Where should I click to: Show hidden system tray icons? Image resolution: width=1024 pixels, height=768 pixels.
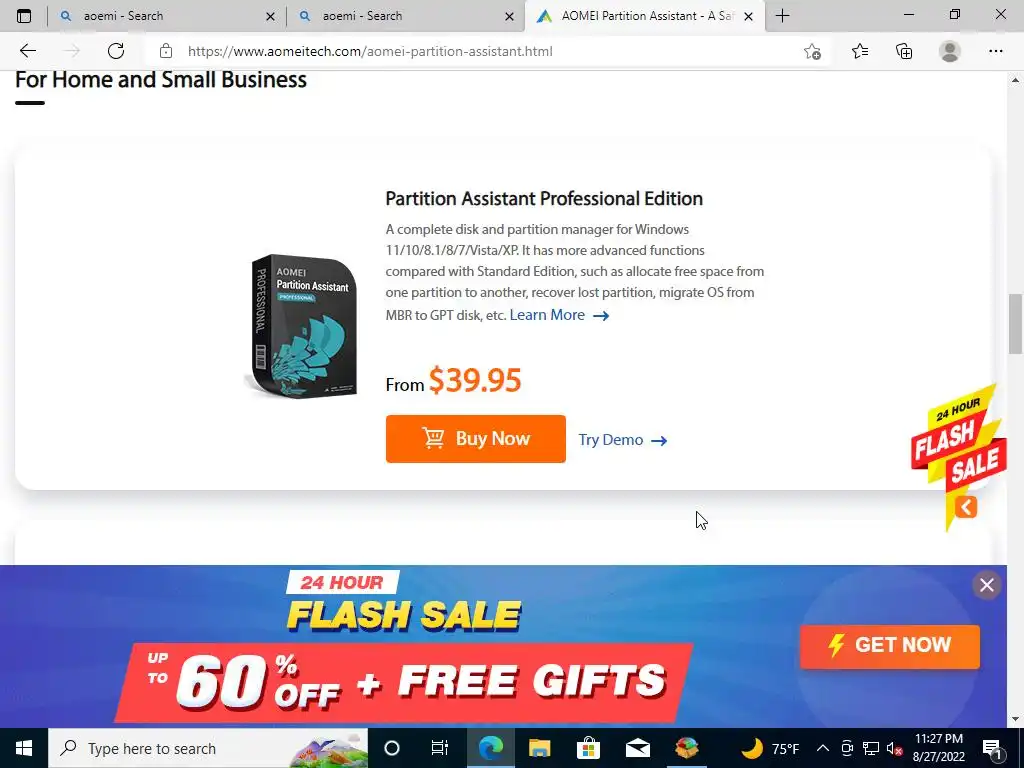(x=823, y=748)
